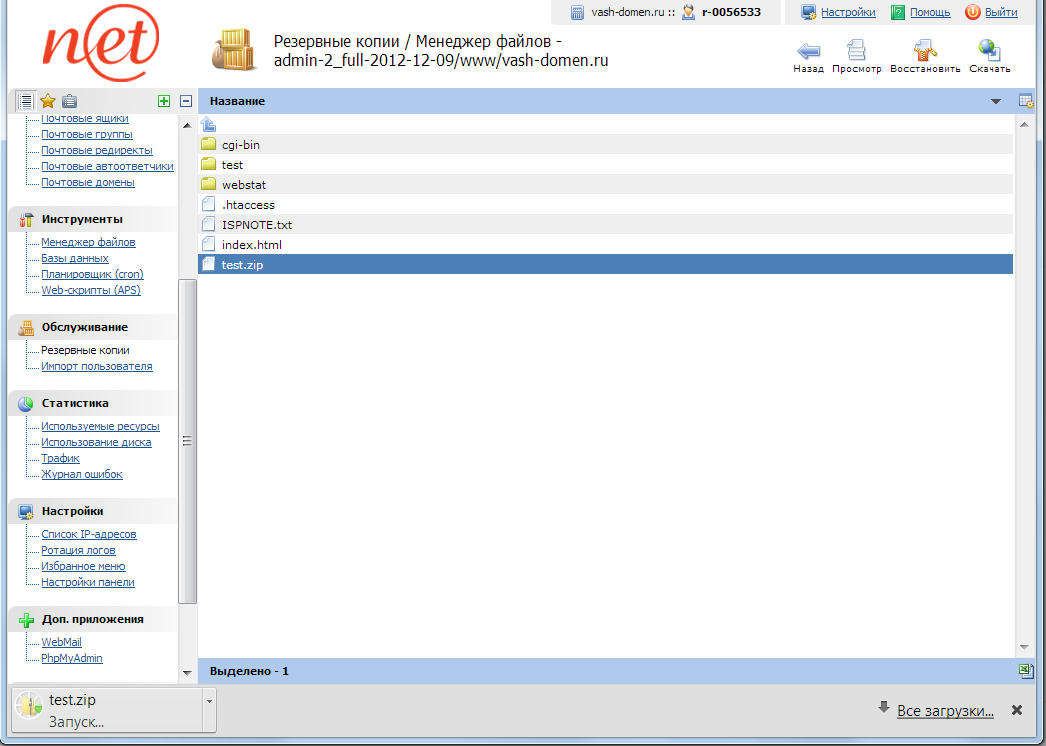Open test.zip download options arrow
This screenshot has height=746, width=1046.
point(209,700)
